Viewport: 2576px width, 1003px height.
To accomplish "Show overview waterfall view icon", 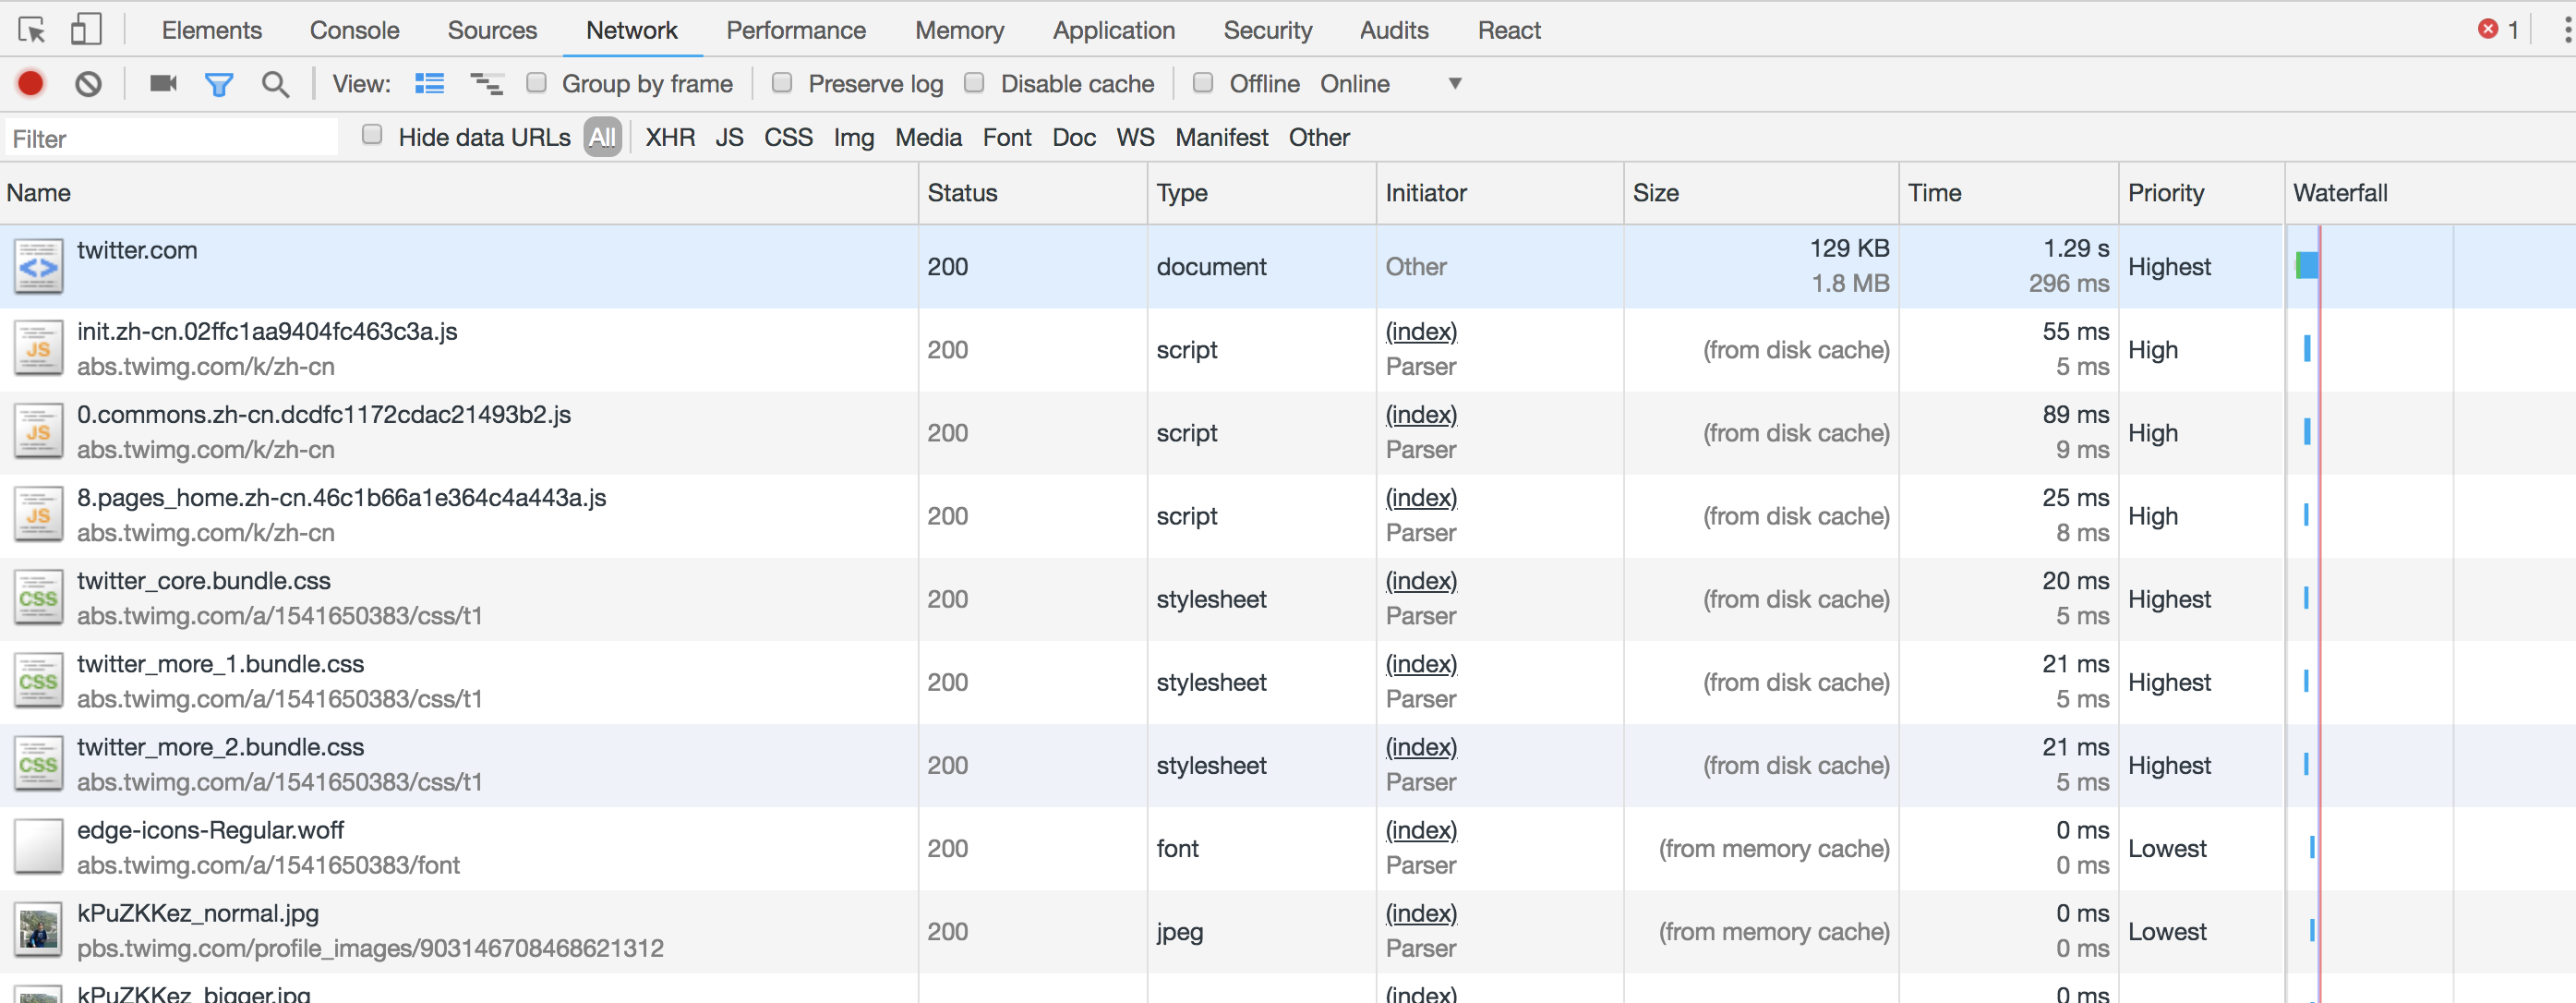I will pyautogui.click(x=487, y=84).
